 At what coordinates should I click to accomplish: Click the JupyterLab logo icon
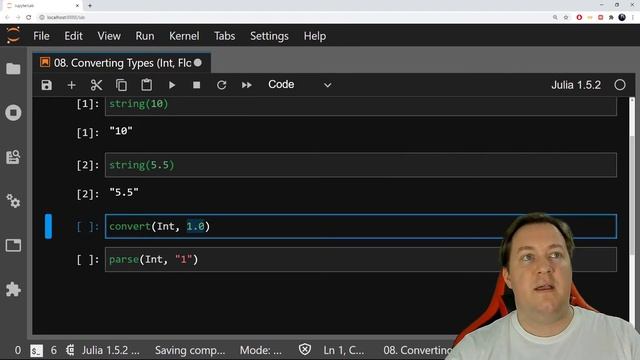click(x=13, y=36)
